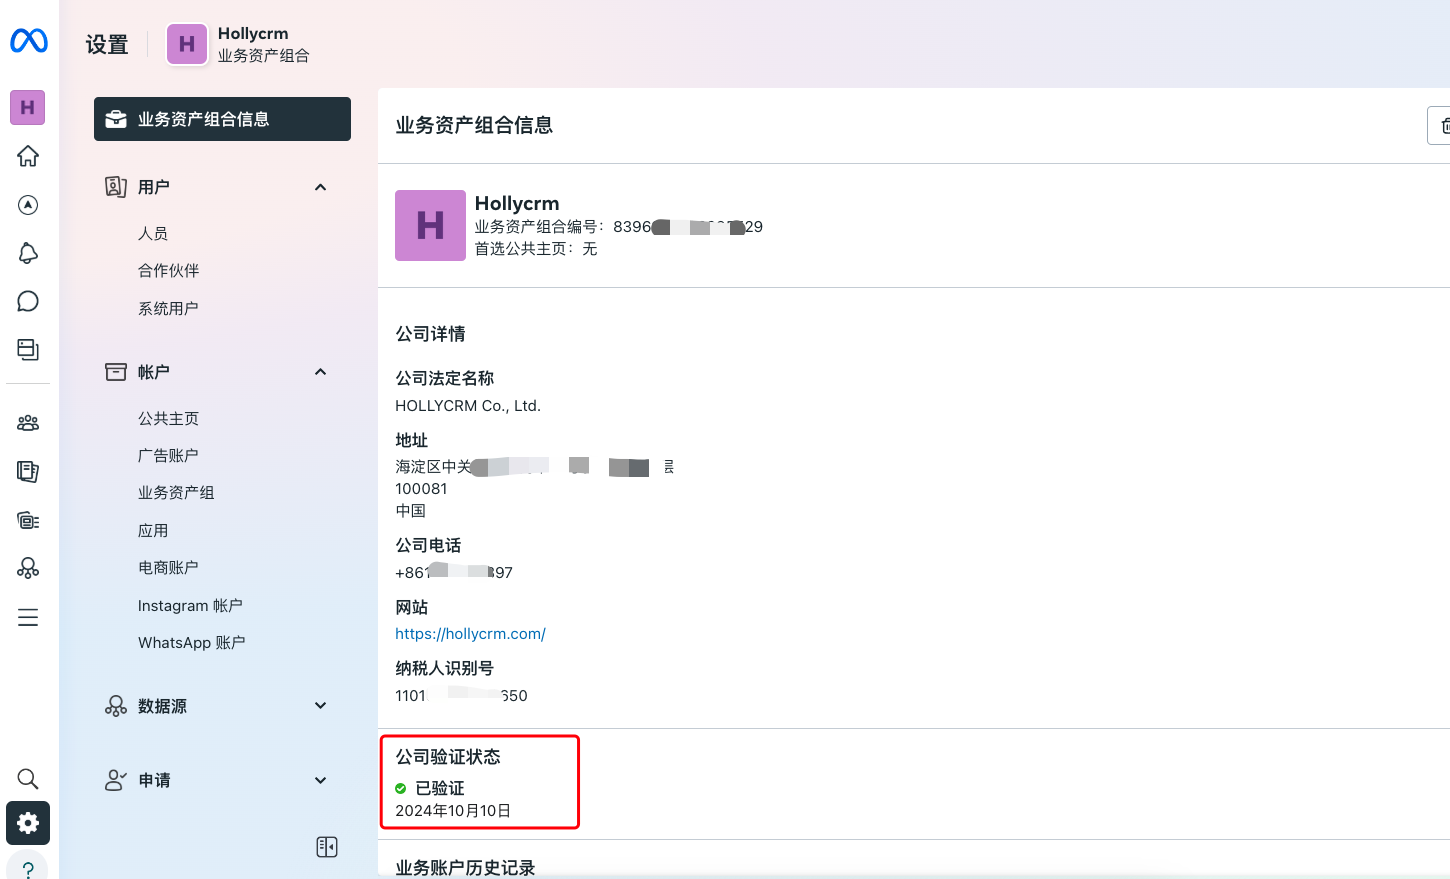Open 电商账户 menu entry
This screenshot has width=1450, height=879.
tap(168, 567)
